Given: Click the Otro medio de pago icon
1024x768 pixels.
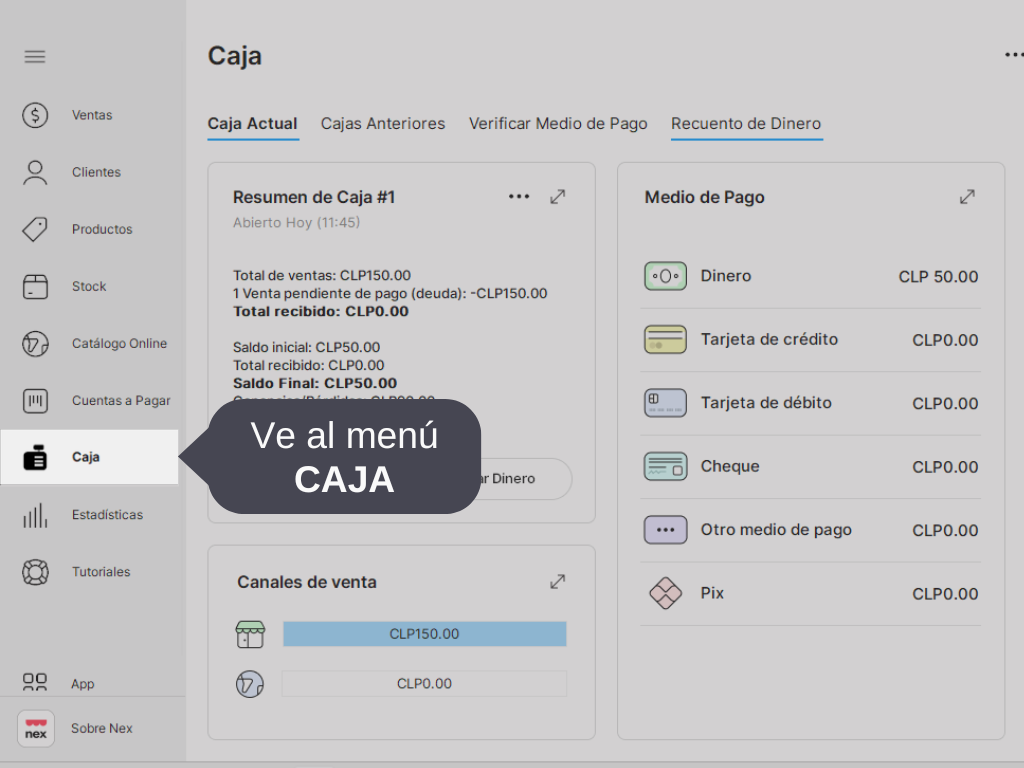Looking at the screenshot, I should pos(665,530).
